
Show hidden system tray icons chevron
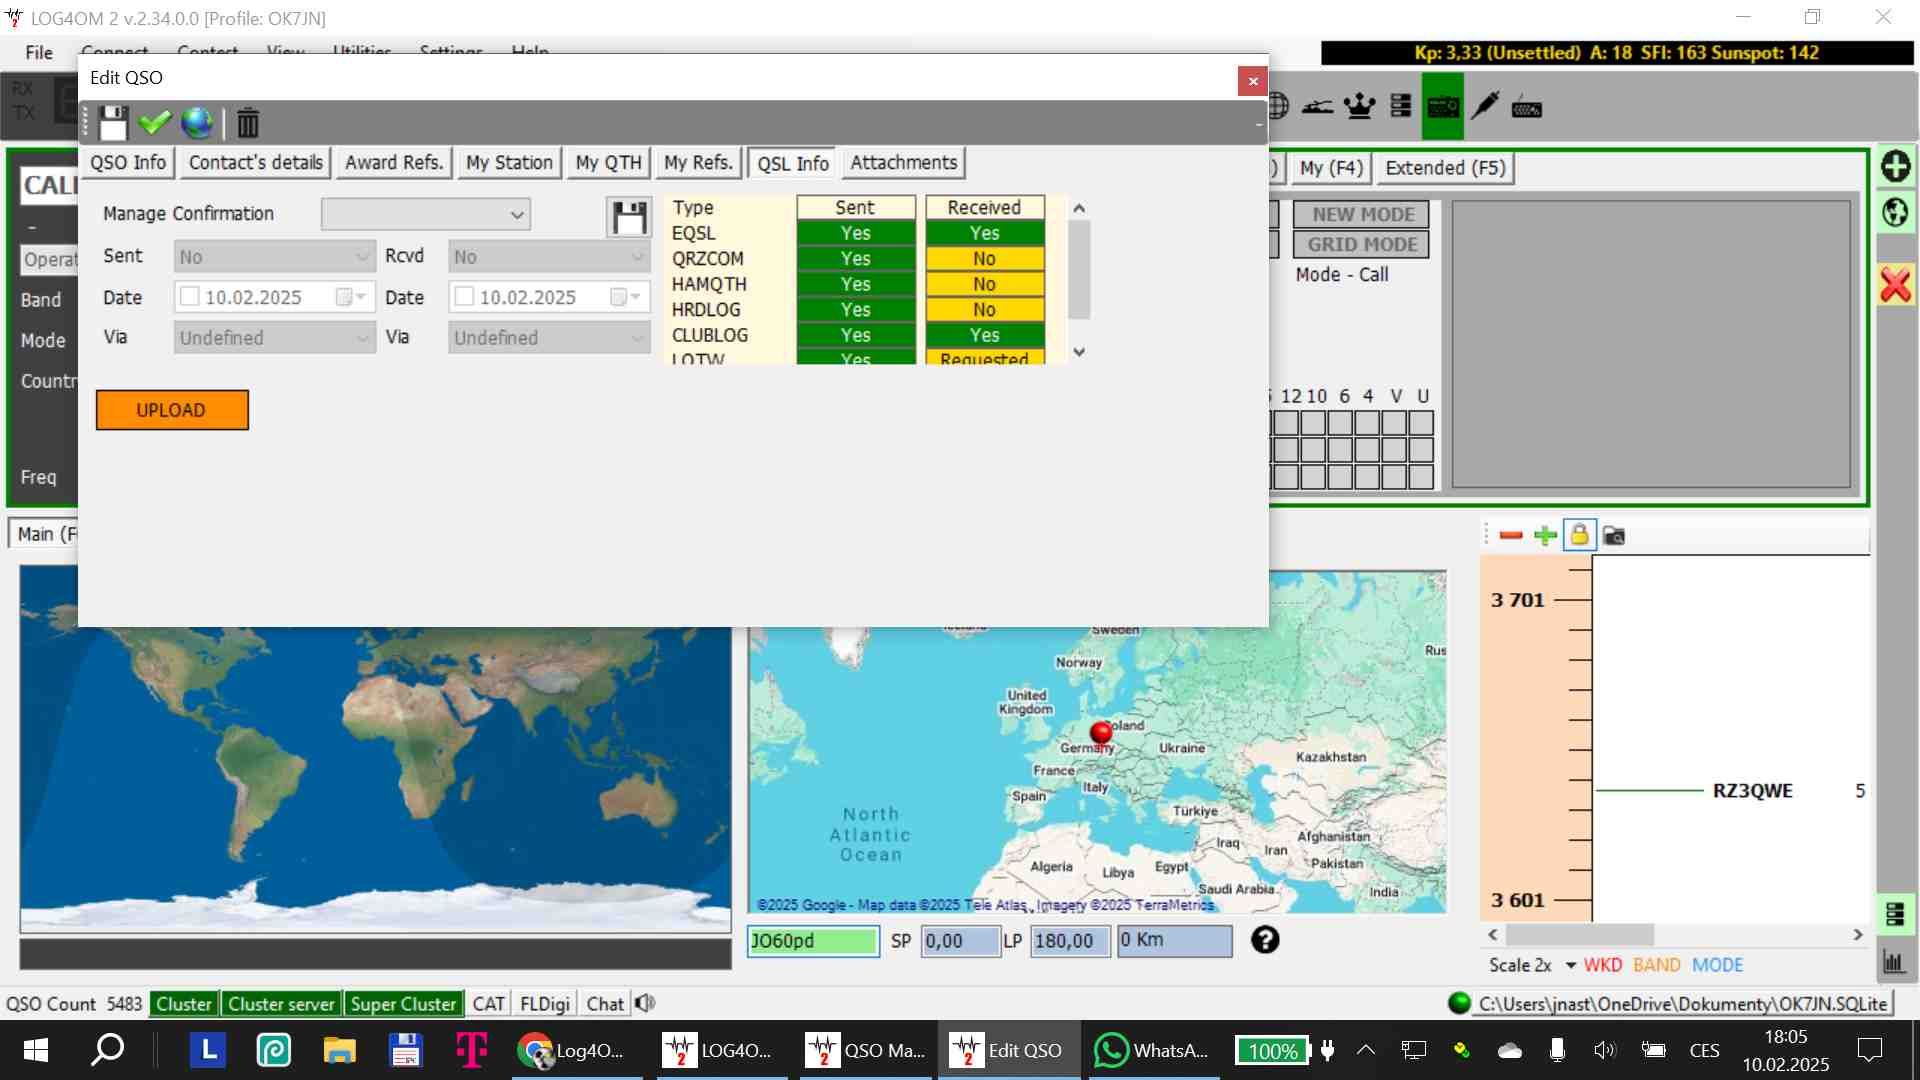coord(1365,1050)
